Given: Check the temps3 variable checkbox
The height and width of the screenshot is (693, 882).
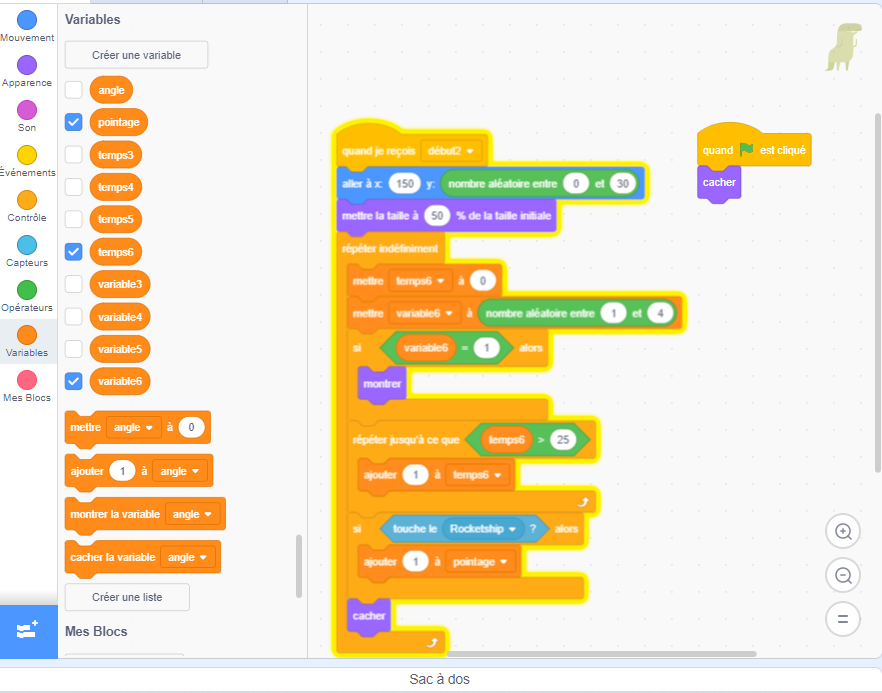Looking at the screenshot, I should 74,155.
